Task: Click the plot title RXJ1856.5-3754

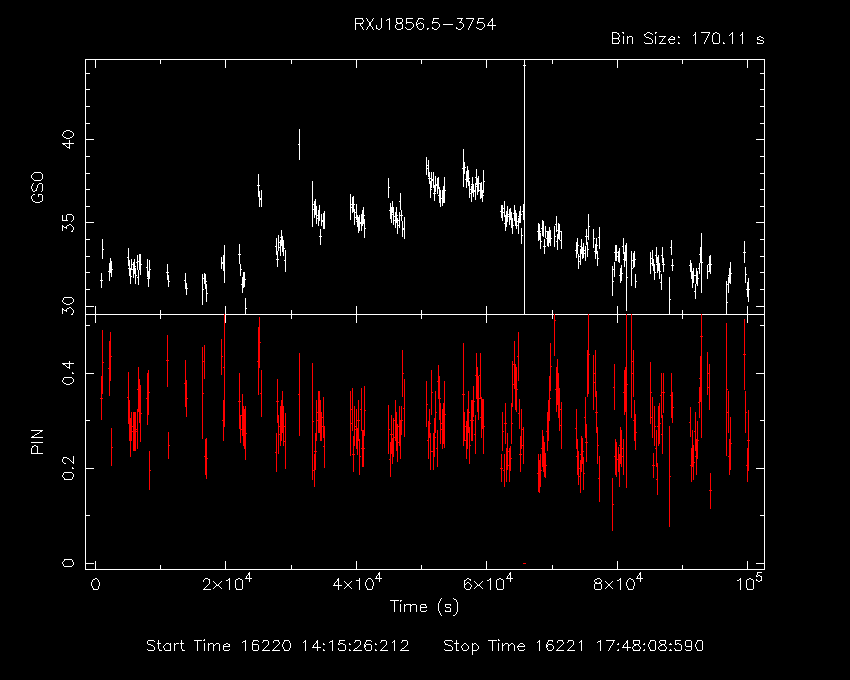Action: (424, 25)
